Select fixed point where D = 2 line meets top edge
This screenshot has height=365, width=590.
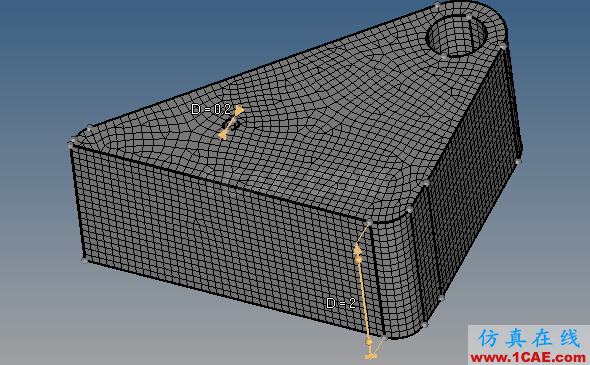(x=370, y=224)
